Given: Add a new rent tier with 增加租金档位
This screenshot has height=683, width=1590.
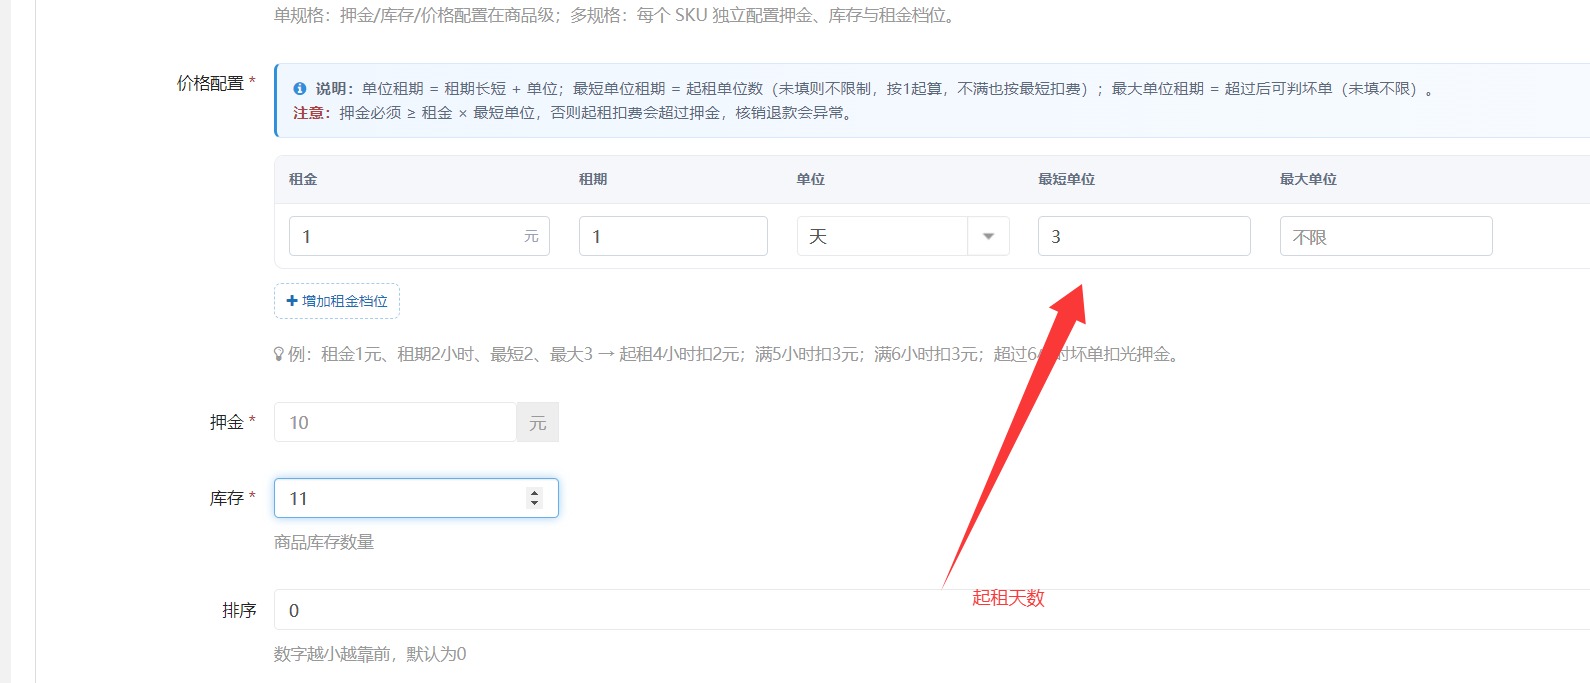Looking at the screenshot, I should pyautogui.click(x=337, y=301).
